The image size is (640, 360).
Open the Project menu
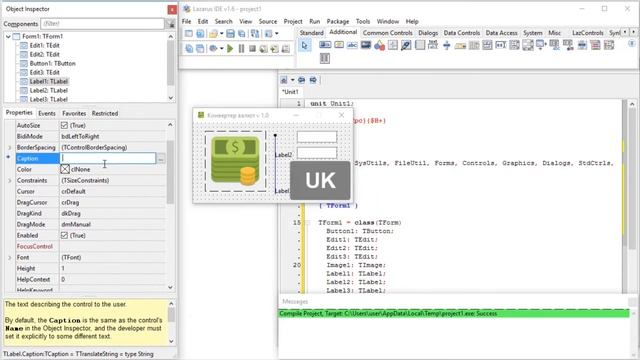(x=293, y=21)
